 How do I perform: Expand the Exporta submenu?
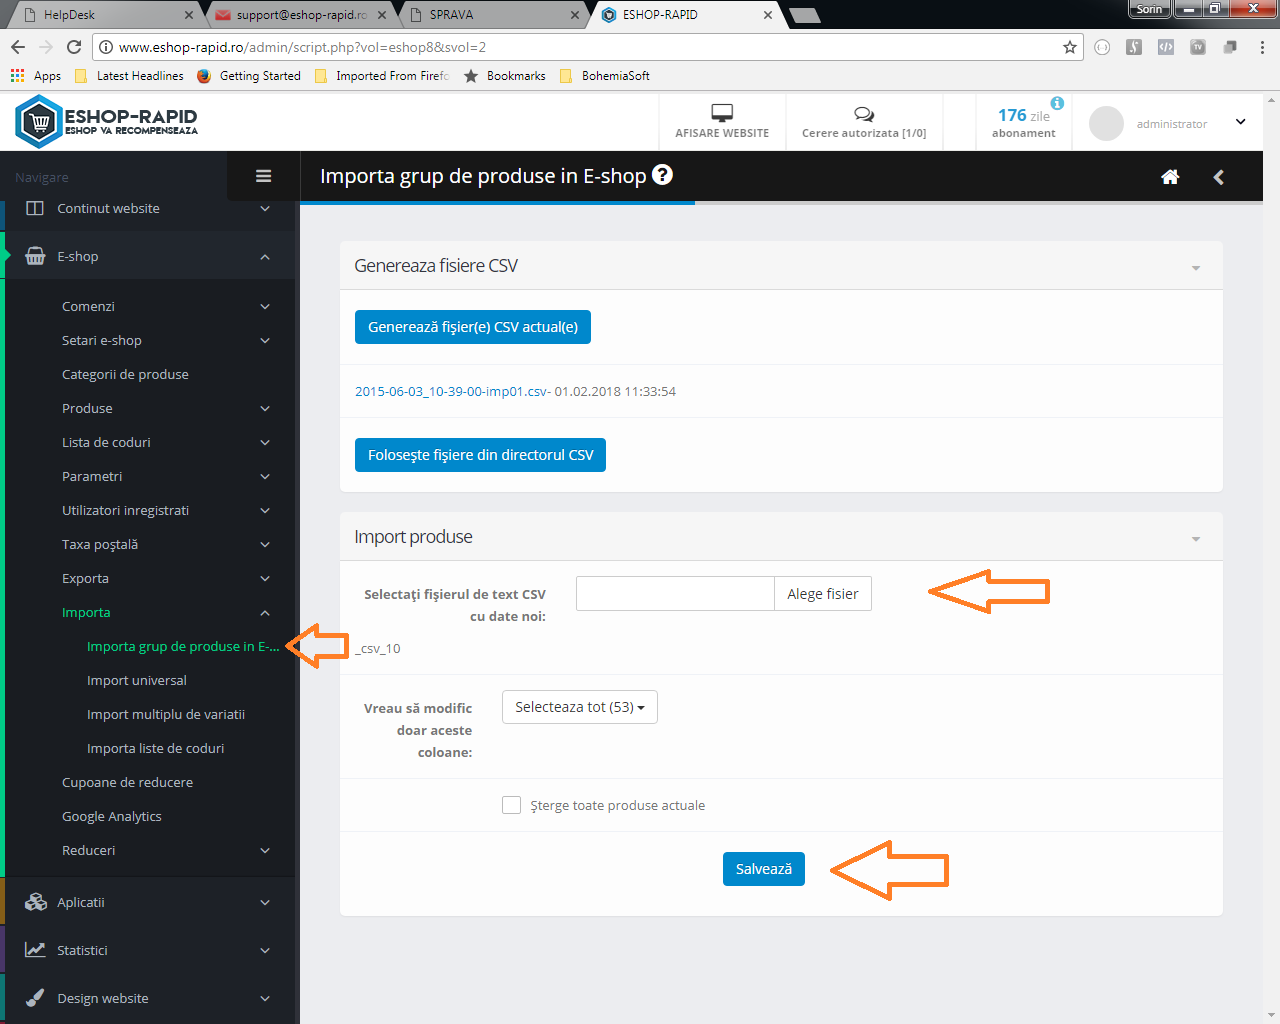coord(265,578)
